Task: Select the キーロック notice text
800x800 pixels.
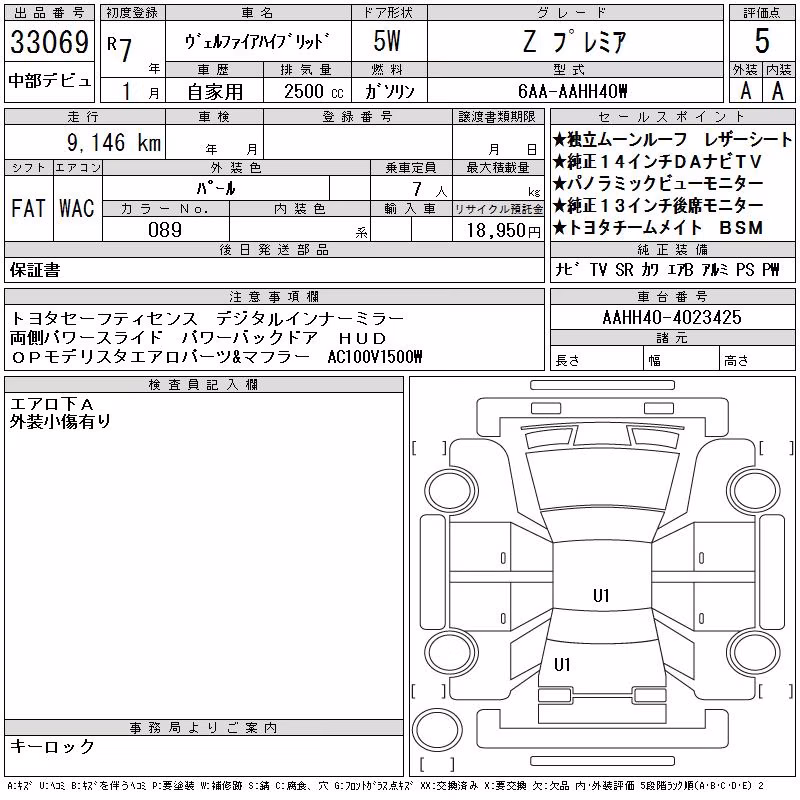Action: click(52, 746)
